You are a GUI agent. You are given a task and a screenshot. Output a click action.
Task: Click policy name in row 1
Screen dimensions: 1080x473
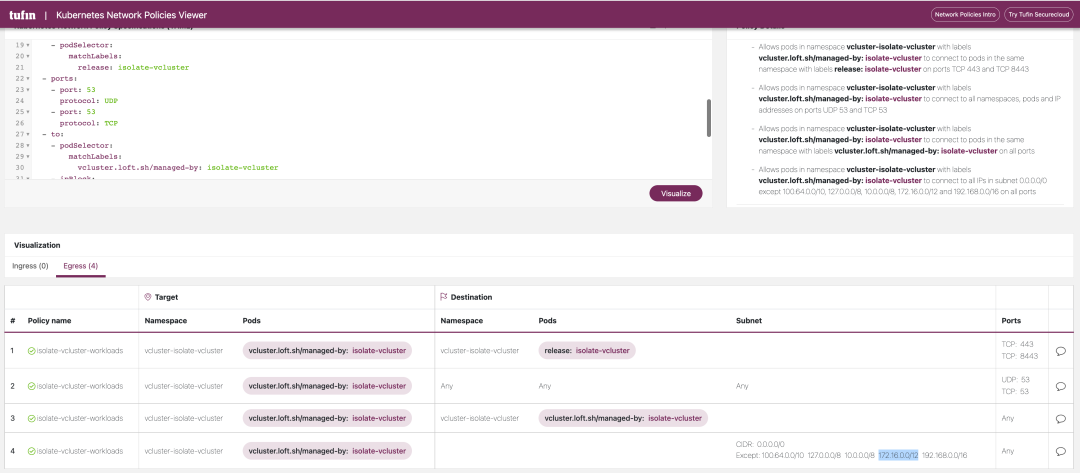79,350
